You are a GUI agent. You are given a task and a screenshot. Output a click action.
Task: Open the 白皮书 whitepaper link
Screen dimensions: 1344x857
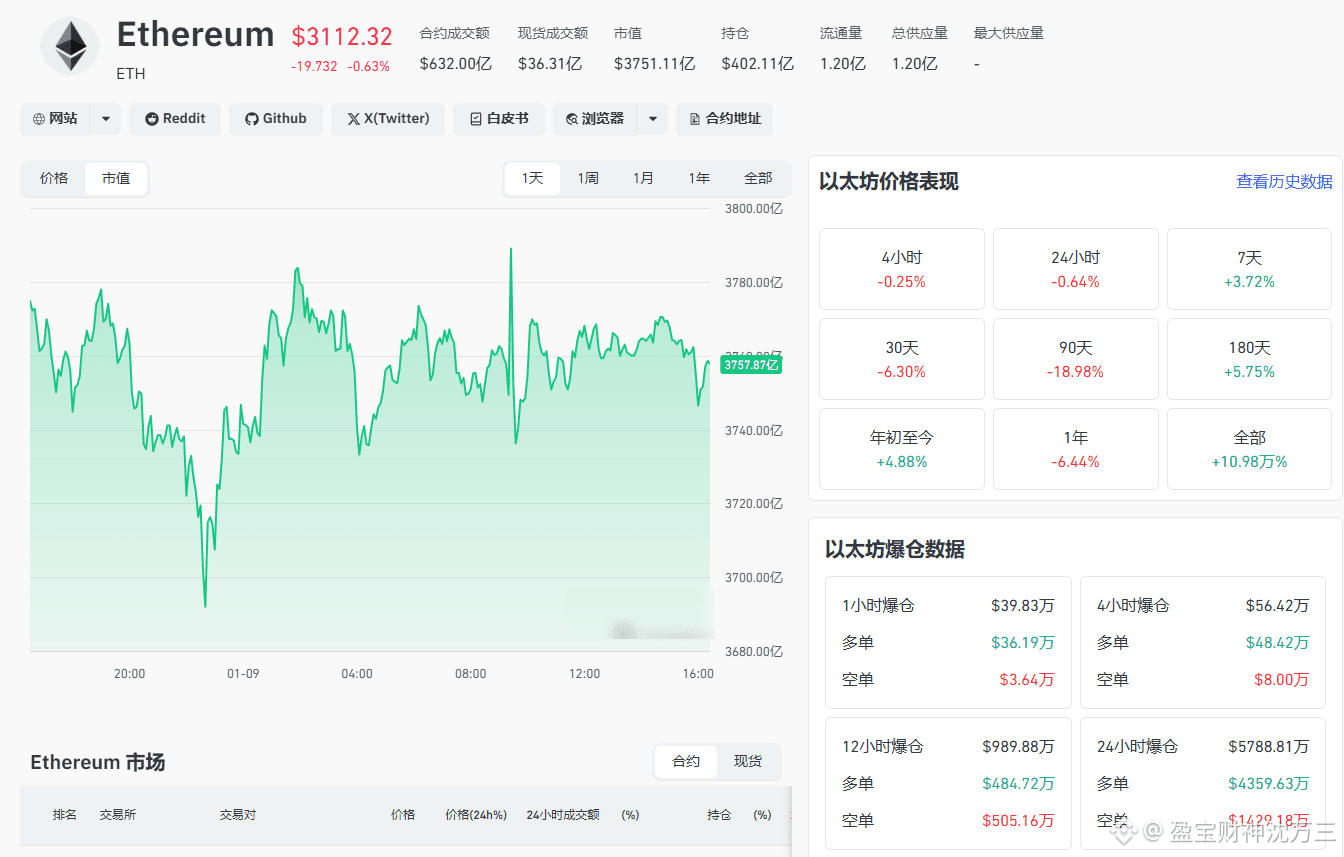pos(498,119)
